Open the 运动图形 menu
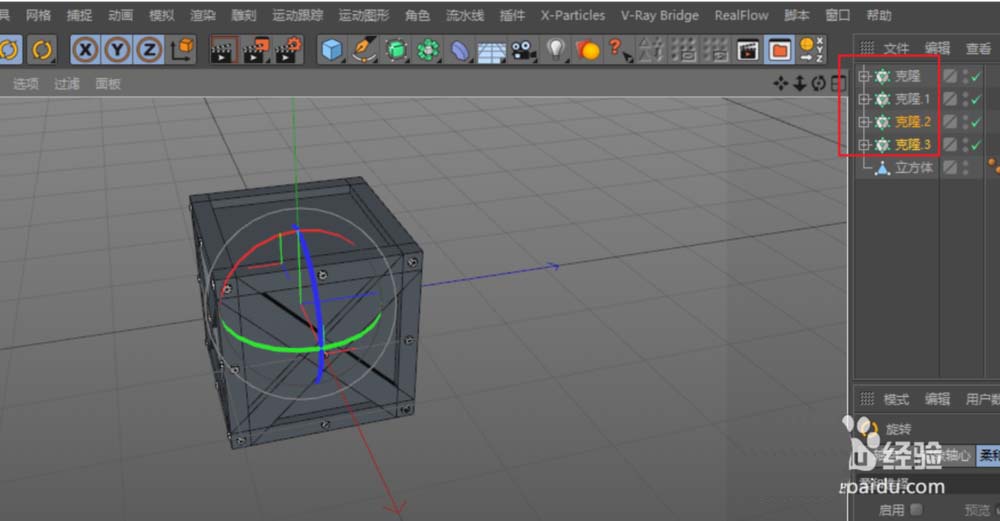The image size is (1000, 521). 364,15
